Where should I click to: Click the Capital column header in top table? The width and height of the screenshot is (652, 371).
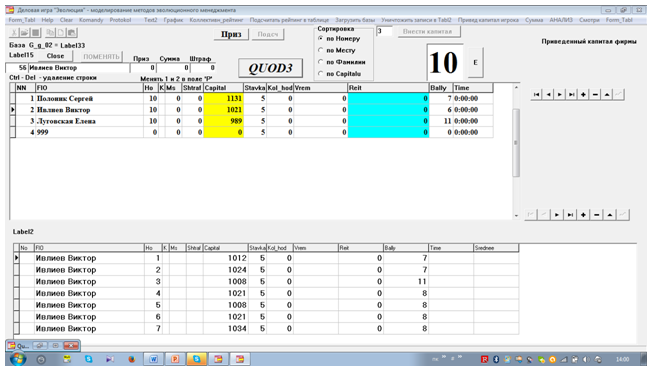pyautogui.click(x=223, y=88)
